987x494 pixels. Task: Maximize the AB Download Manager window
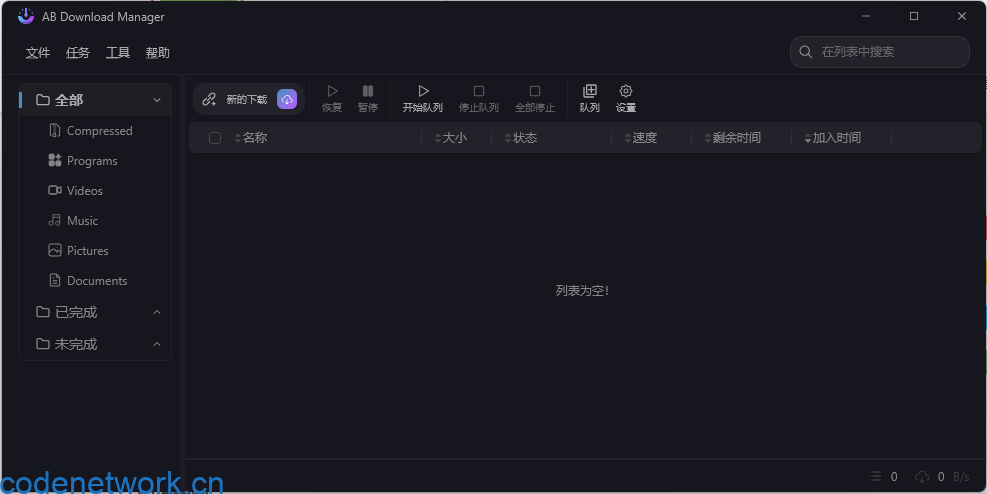[914, 16]
